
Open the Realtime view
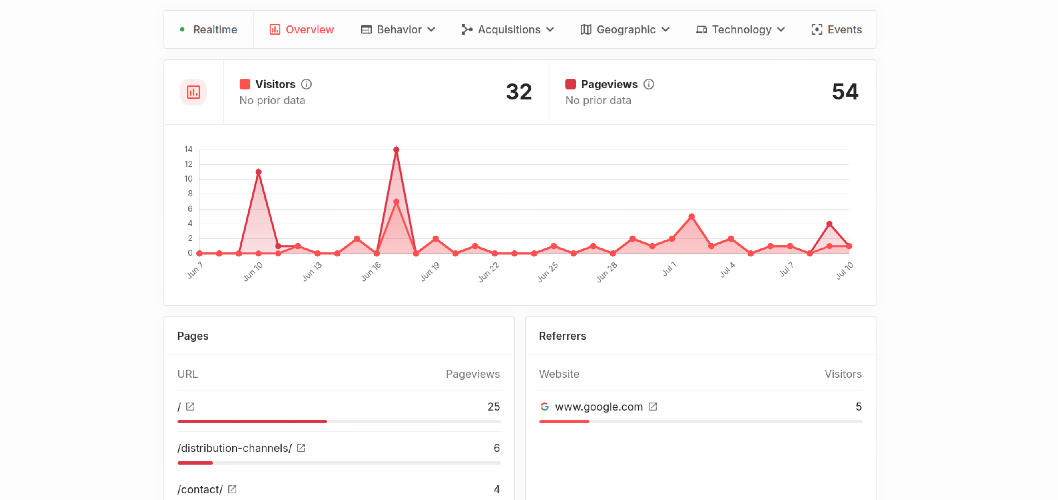208,30
